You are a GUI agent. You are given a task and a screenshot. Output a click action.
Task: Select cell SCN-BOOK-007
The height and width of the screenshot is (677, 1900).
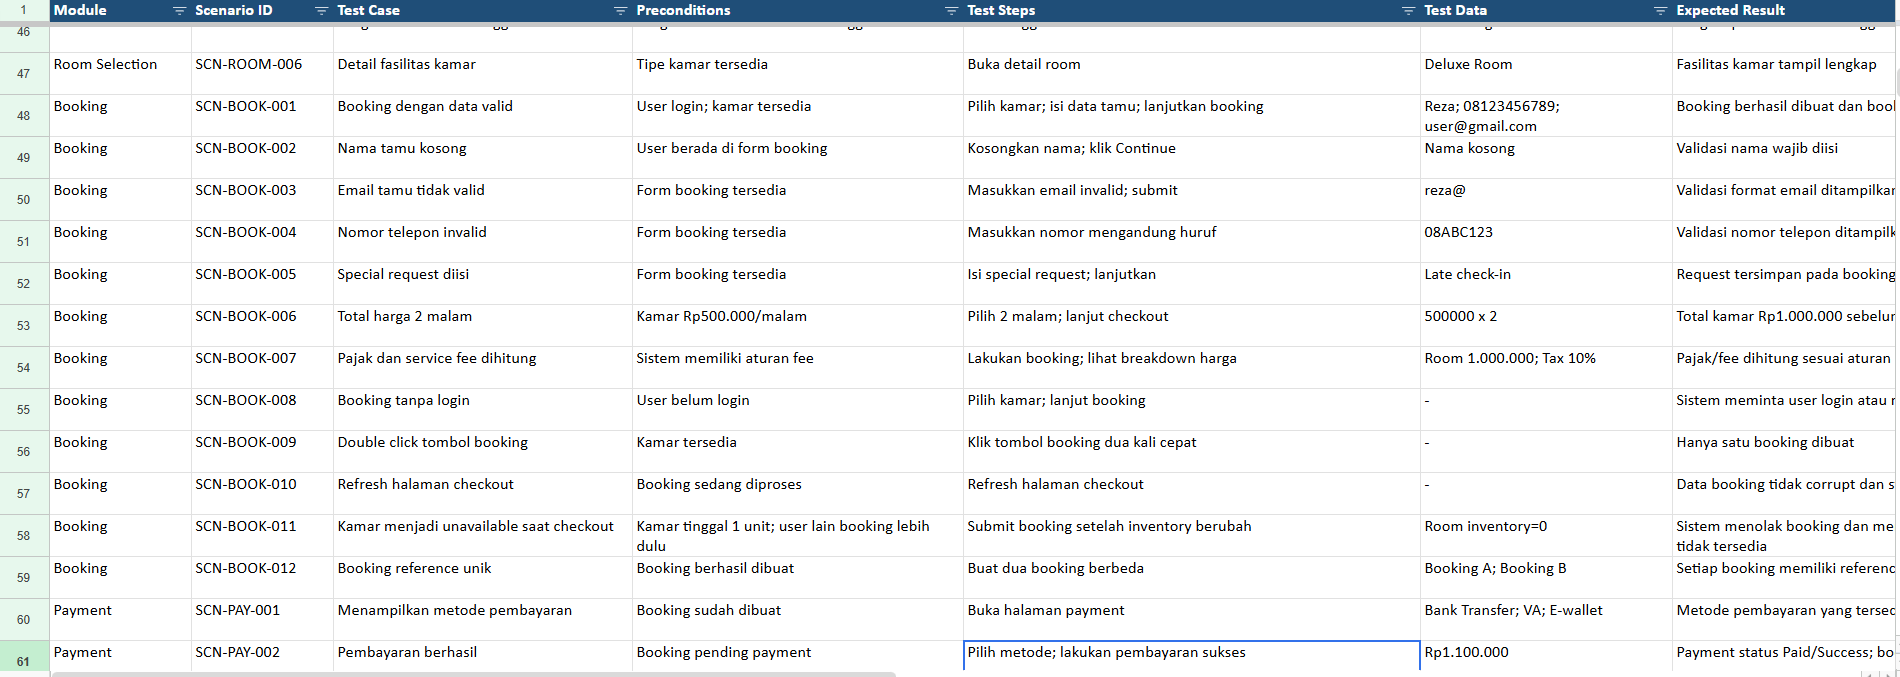262,368
